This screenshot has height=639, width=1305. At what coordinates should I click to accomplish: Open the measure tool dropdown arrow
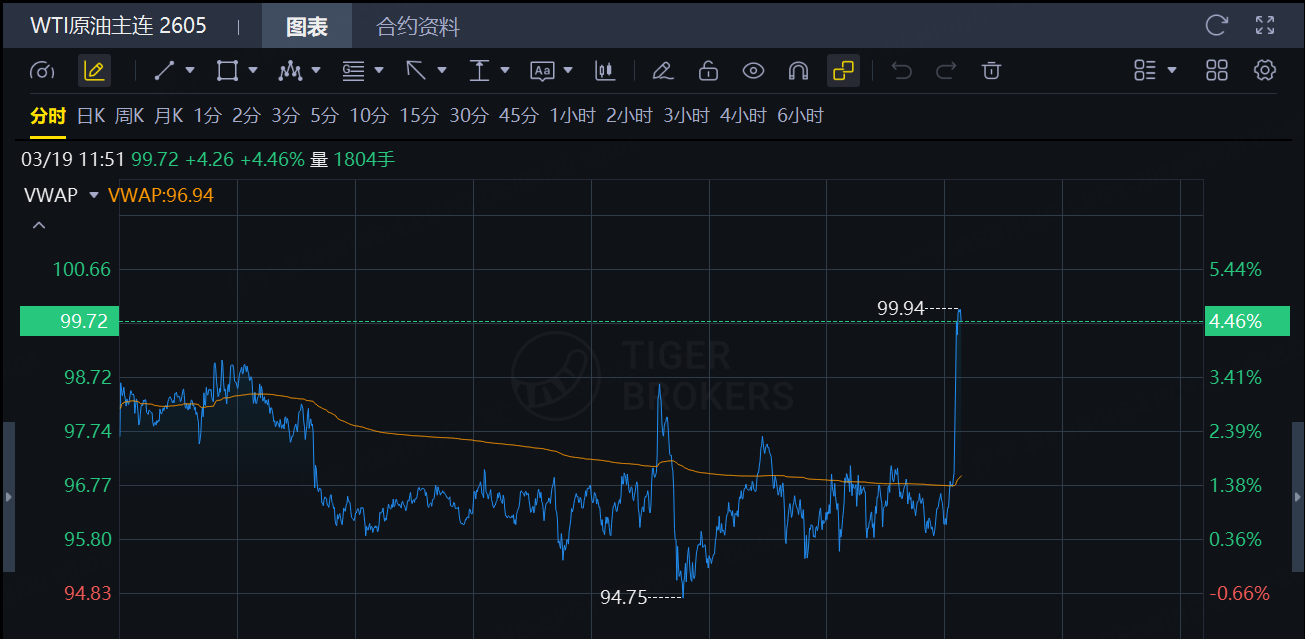(x=505, y=70)
